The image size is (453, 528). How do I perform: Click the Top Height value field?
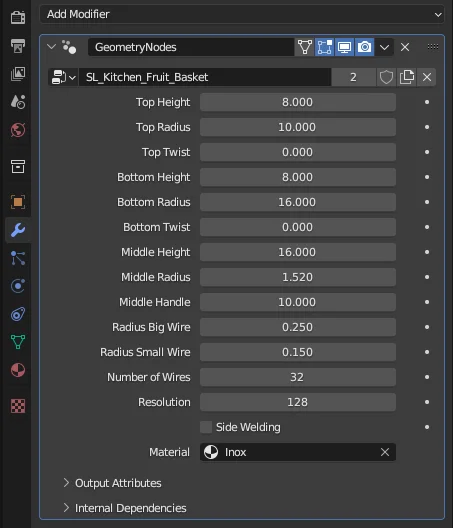click(x=297, y=102)
